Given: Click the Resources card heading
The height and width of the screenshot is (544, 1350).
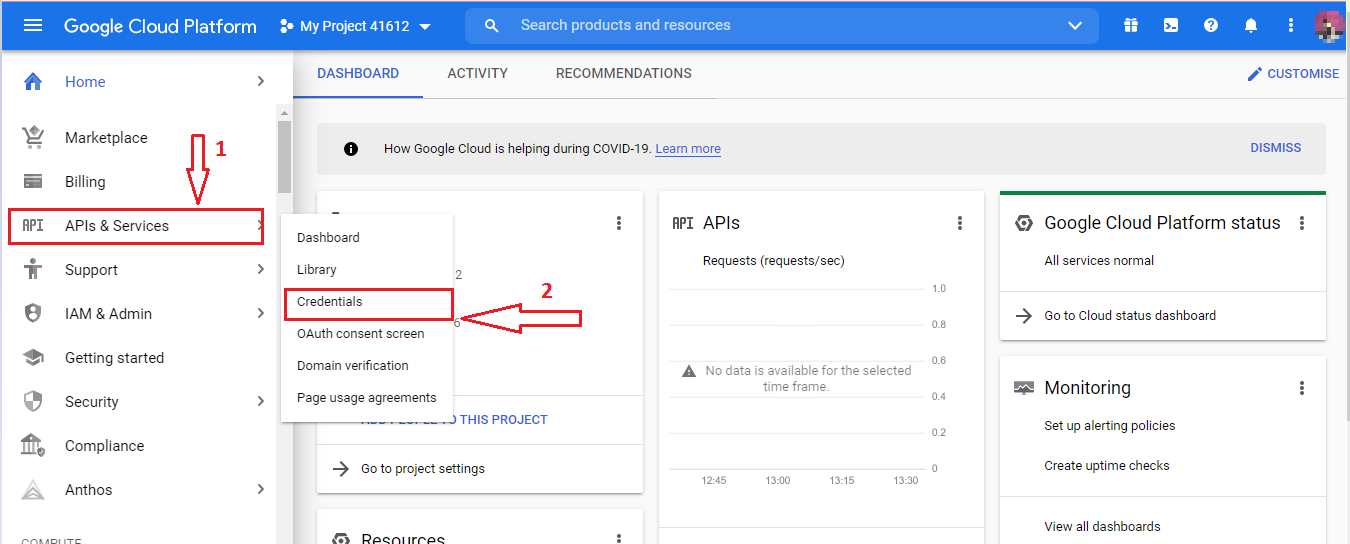Looking at the screenshot, I should pyautogui.click(x=403, y=538).
